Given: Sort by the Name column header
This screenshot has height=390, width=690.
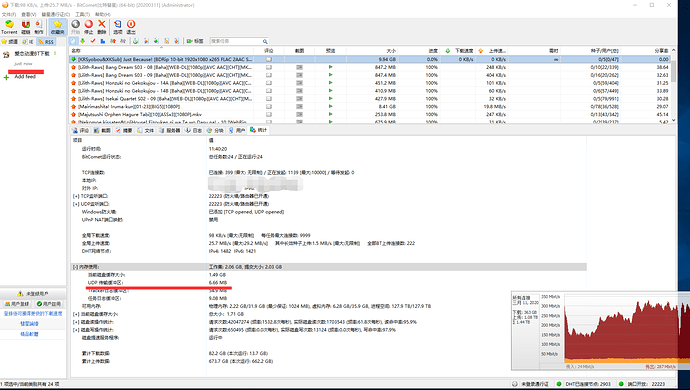Looking at the screenshot, I should click(161, 51).
